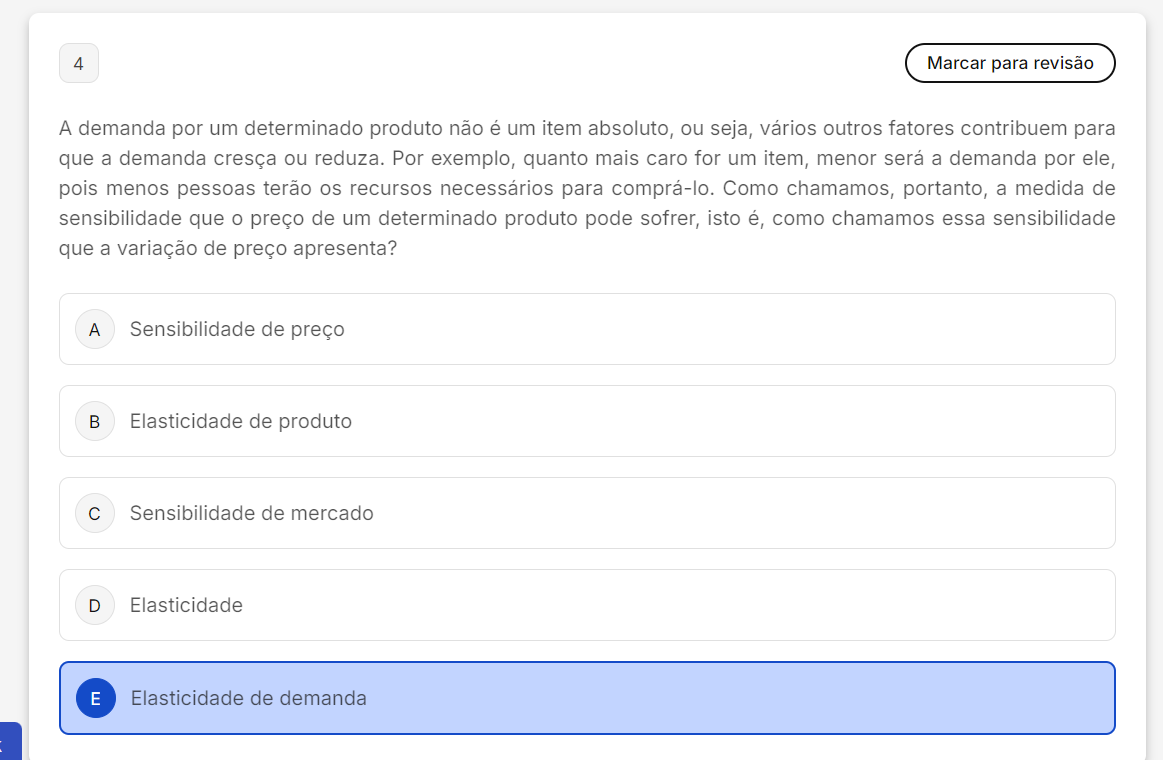The height and width of the screenshot is (760, 1163).
Task: Click the highlighted blue E circle icon
Action: 96,698
